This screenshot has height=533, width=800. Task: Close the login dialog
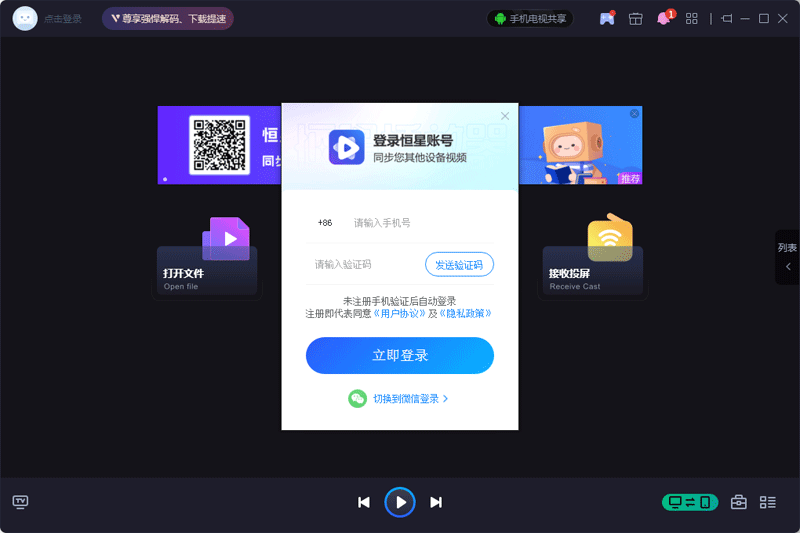pos(505,116)
